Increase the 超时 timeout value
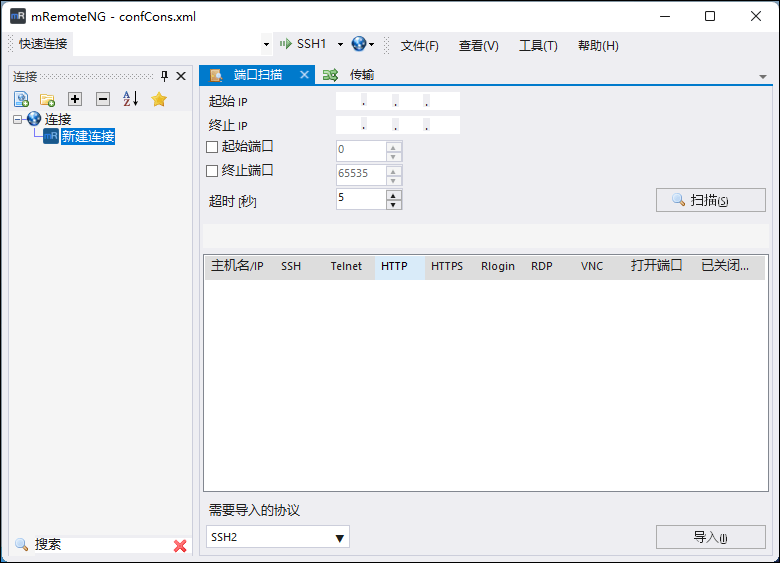 click(393, 194)
